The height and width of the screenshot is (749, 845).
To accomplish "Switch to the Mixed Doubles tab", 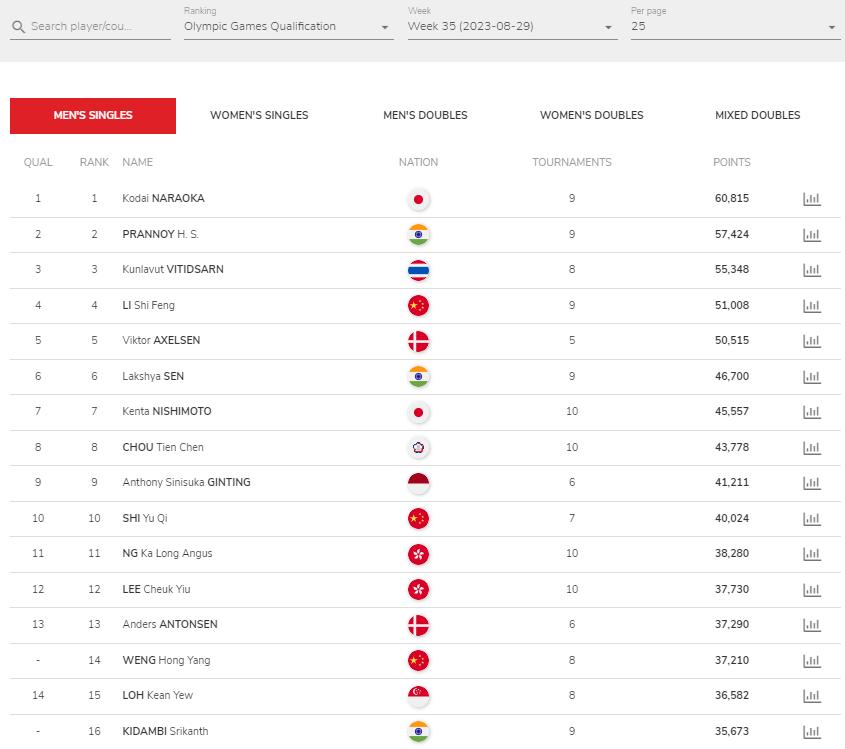I will (757, 115).
